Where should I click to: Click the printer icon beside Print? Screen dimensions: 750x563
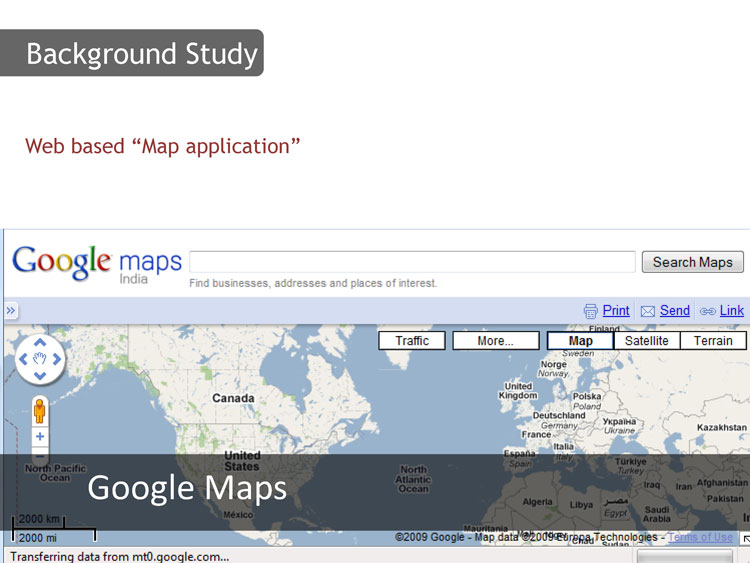click(x=590, y=311)
